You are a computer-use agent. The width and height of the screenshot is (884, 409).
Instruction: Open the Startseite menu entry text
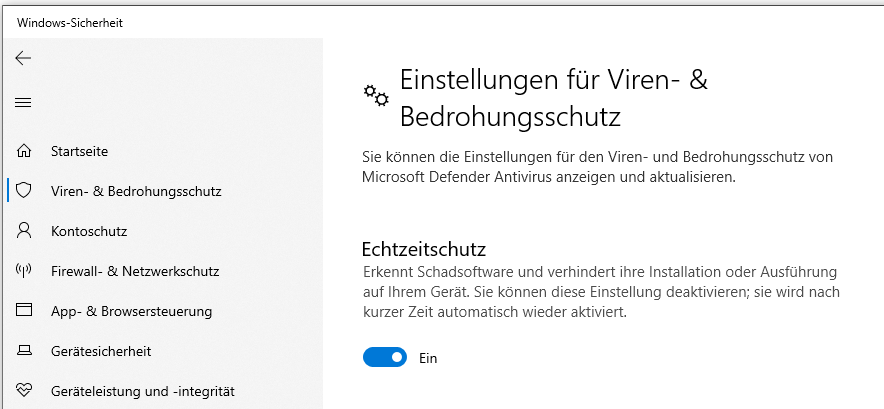click(x=79, y=151)
